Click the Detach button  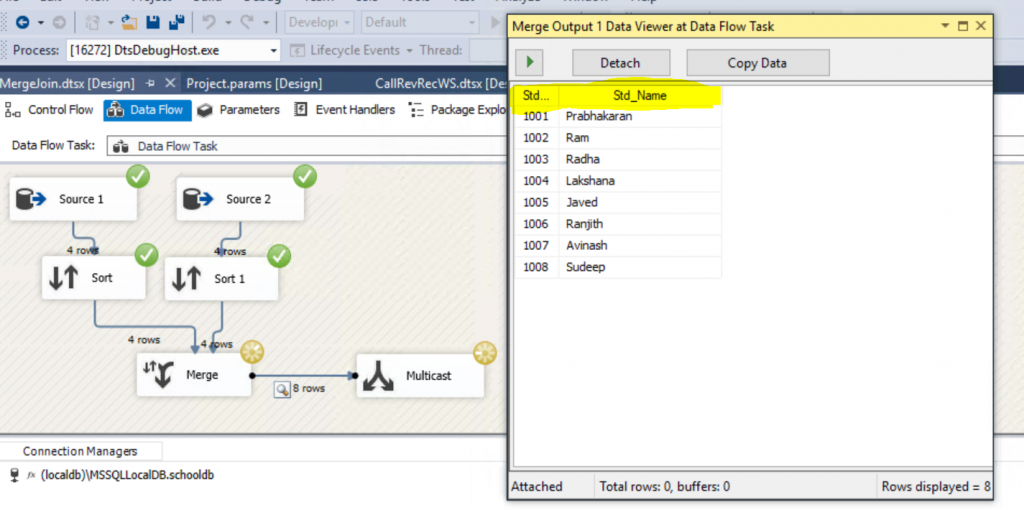pyautogui.click(x=621, y=63)
